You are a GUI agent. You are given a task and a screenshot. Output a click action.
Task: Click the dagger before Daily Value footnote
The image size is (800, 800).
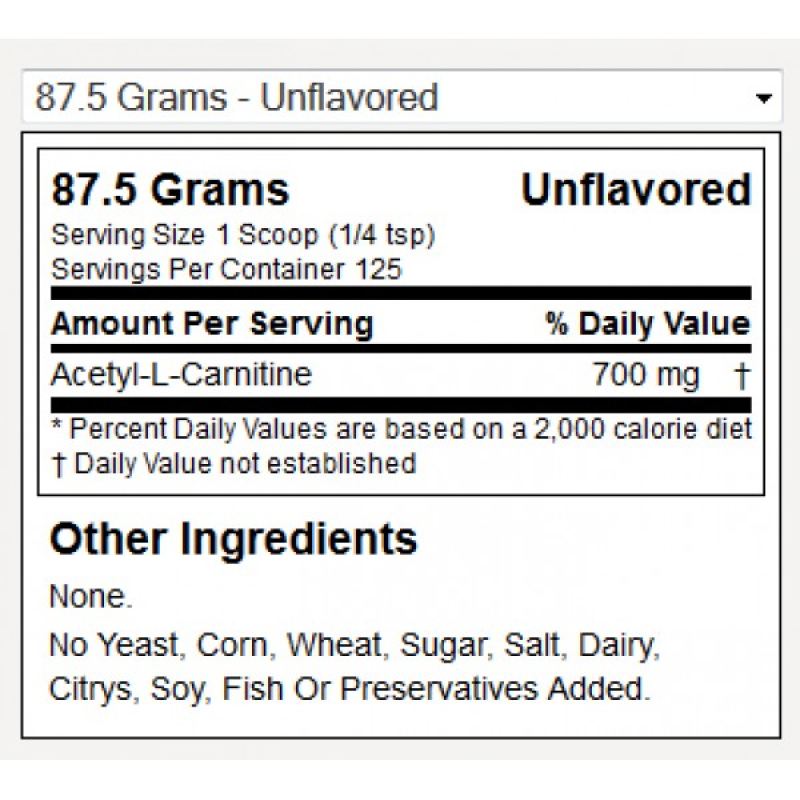[59, 464]
